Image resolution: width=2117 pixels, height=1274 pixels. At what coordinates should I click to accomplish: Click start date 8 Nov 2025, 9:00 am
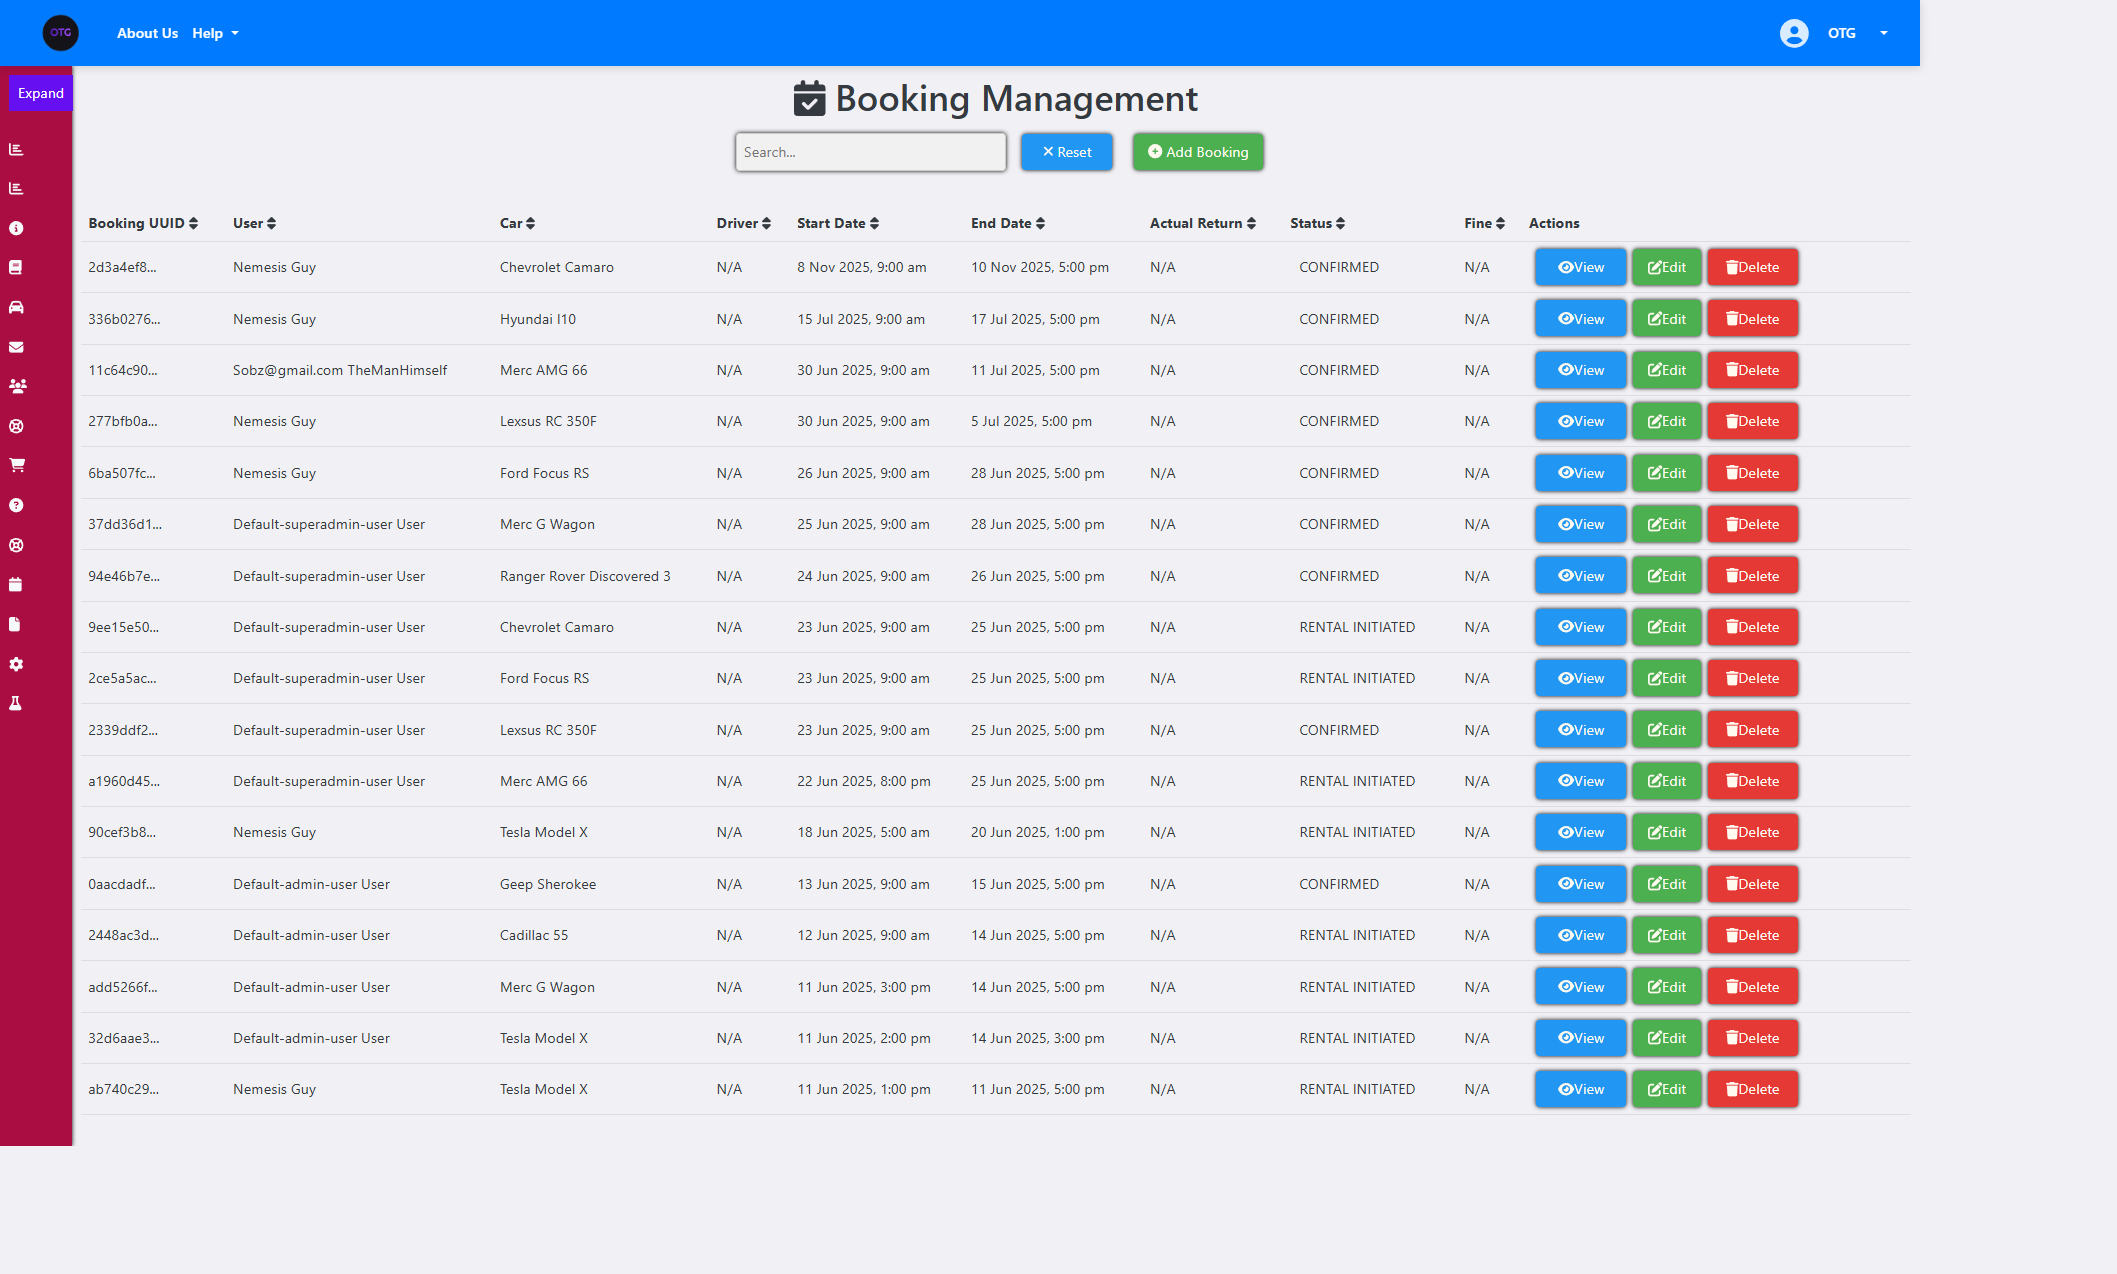click(862, 267)
